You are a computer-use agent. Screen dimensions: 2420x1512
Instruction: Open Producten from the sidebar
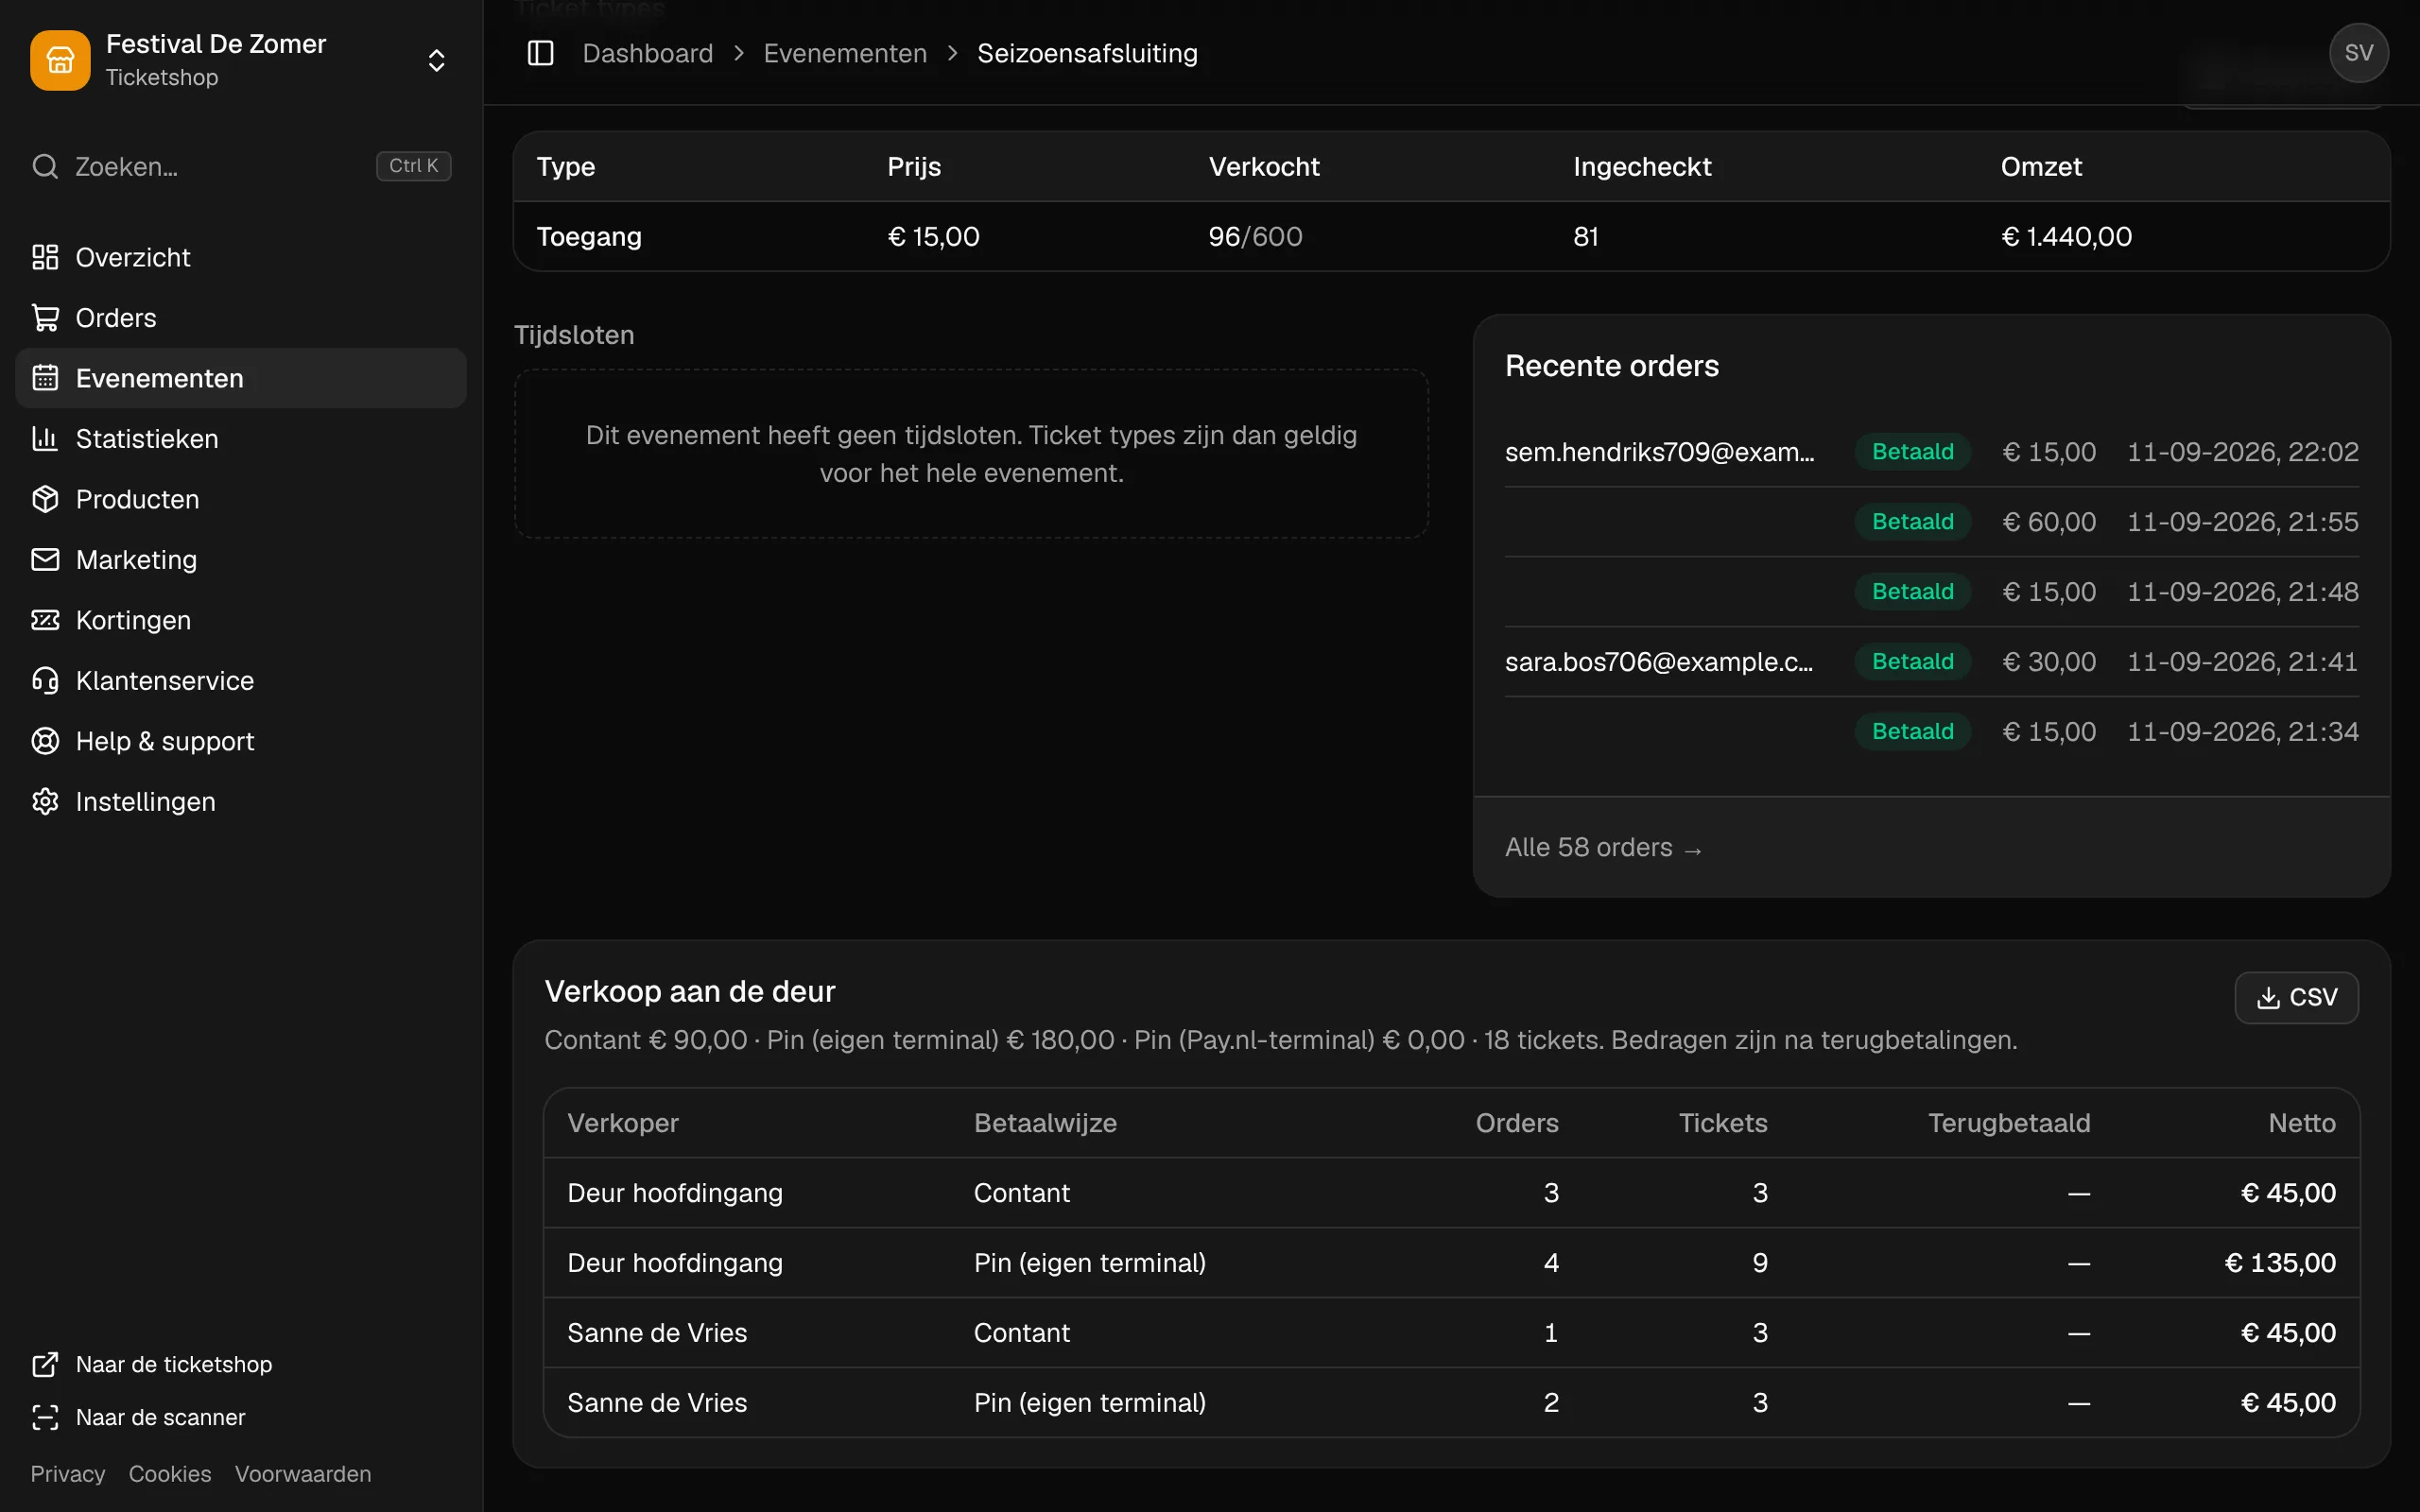pos(241,499)
